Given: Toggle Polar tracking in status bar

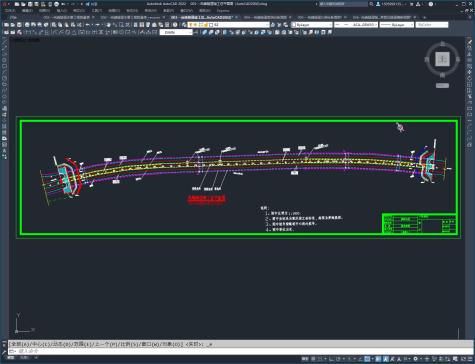Looking at the screenshot, I should coord(339,359).
